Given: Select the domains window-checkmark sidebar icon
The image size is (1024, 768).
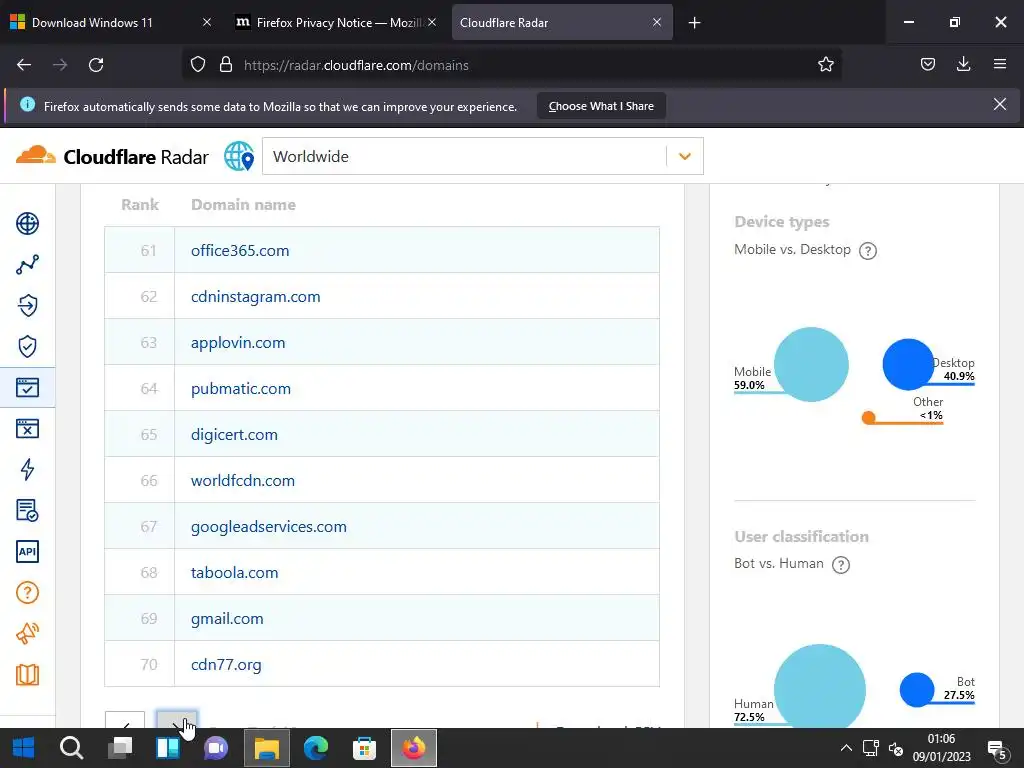Looking at the screenshot, I should point(27,387).
